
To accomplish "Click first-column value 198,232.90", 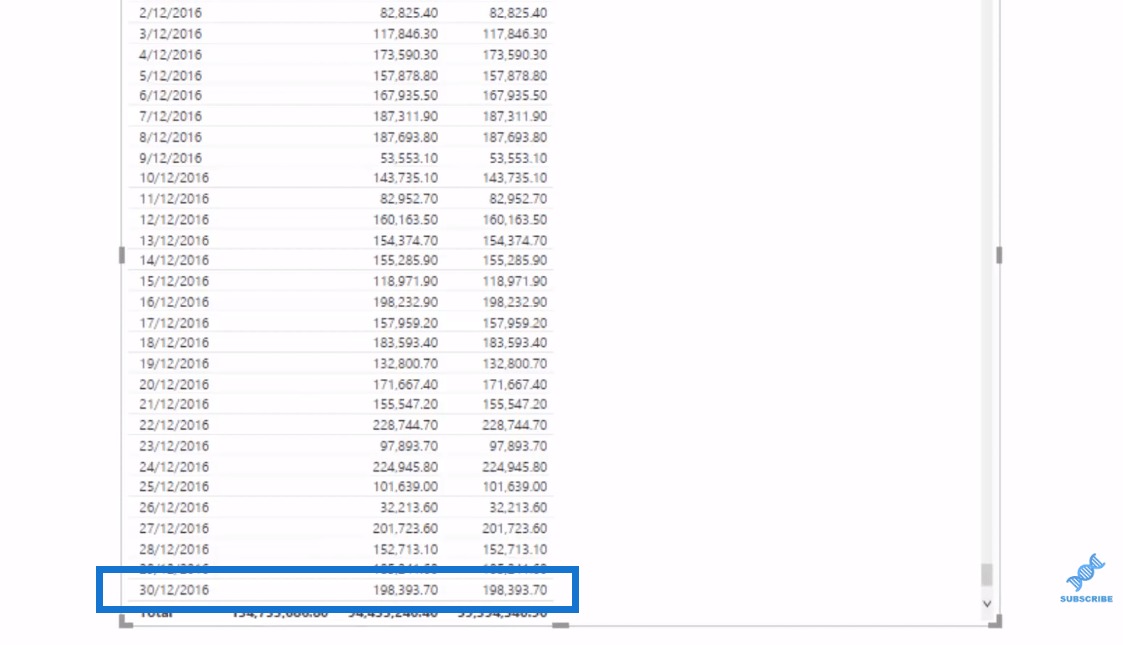I will tap(405, 301).
